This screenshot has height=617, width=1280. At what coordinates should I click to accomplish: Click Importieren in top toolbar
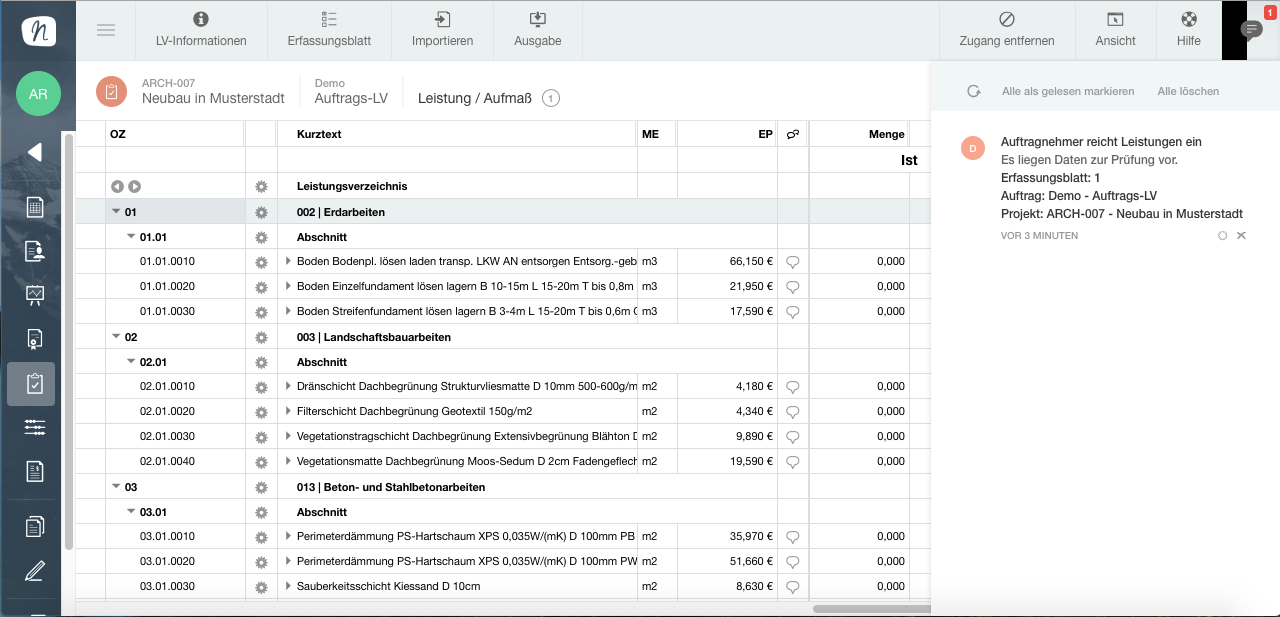click(442, 30)
